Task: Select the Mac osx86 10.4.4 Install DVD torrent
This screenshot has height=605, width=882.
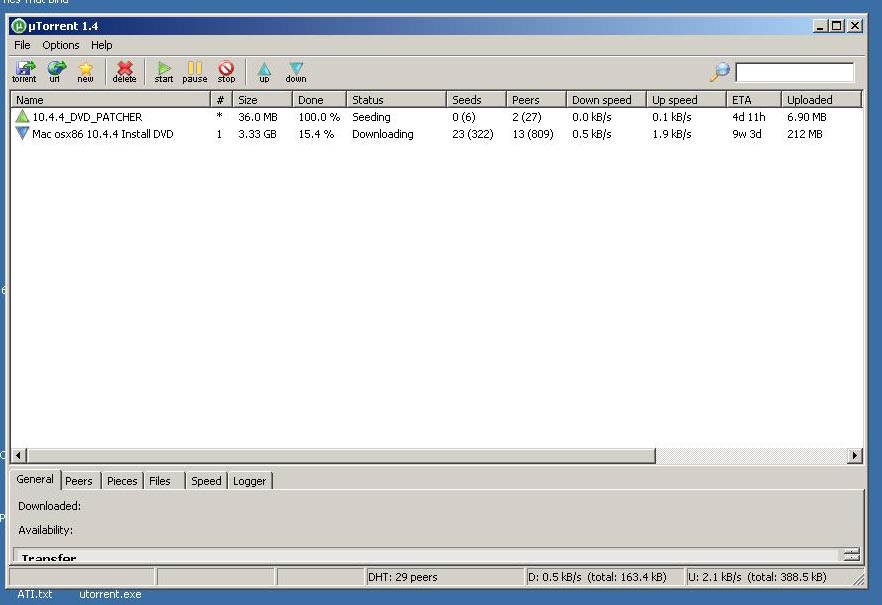Action: 436,134
